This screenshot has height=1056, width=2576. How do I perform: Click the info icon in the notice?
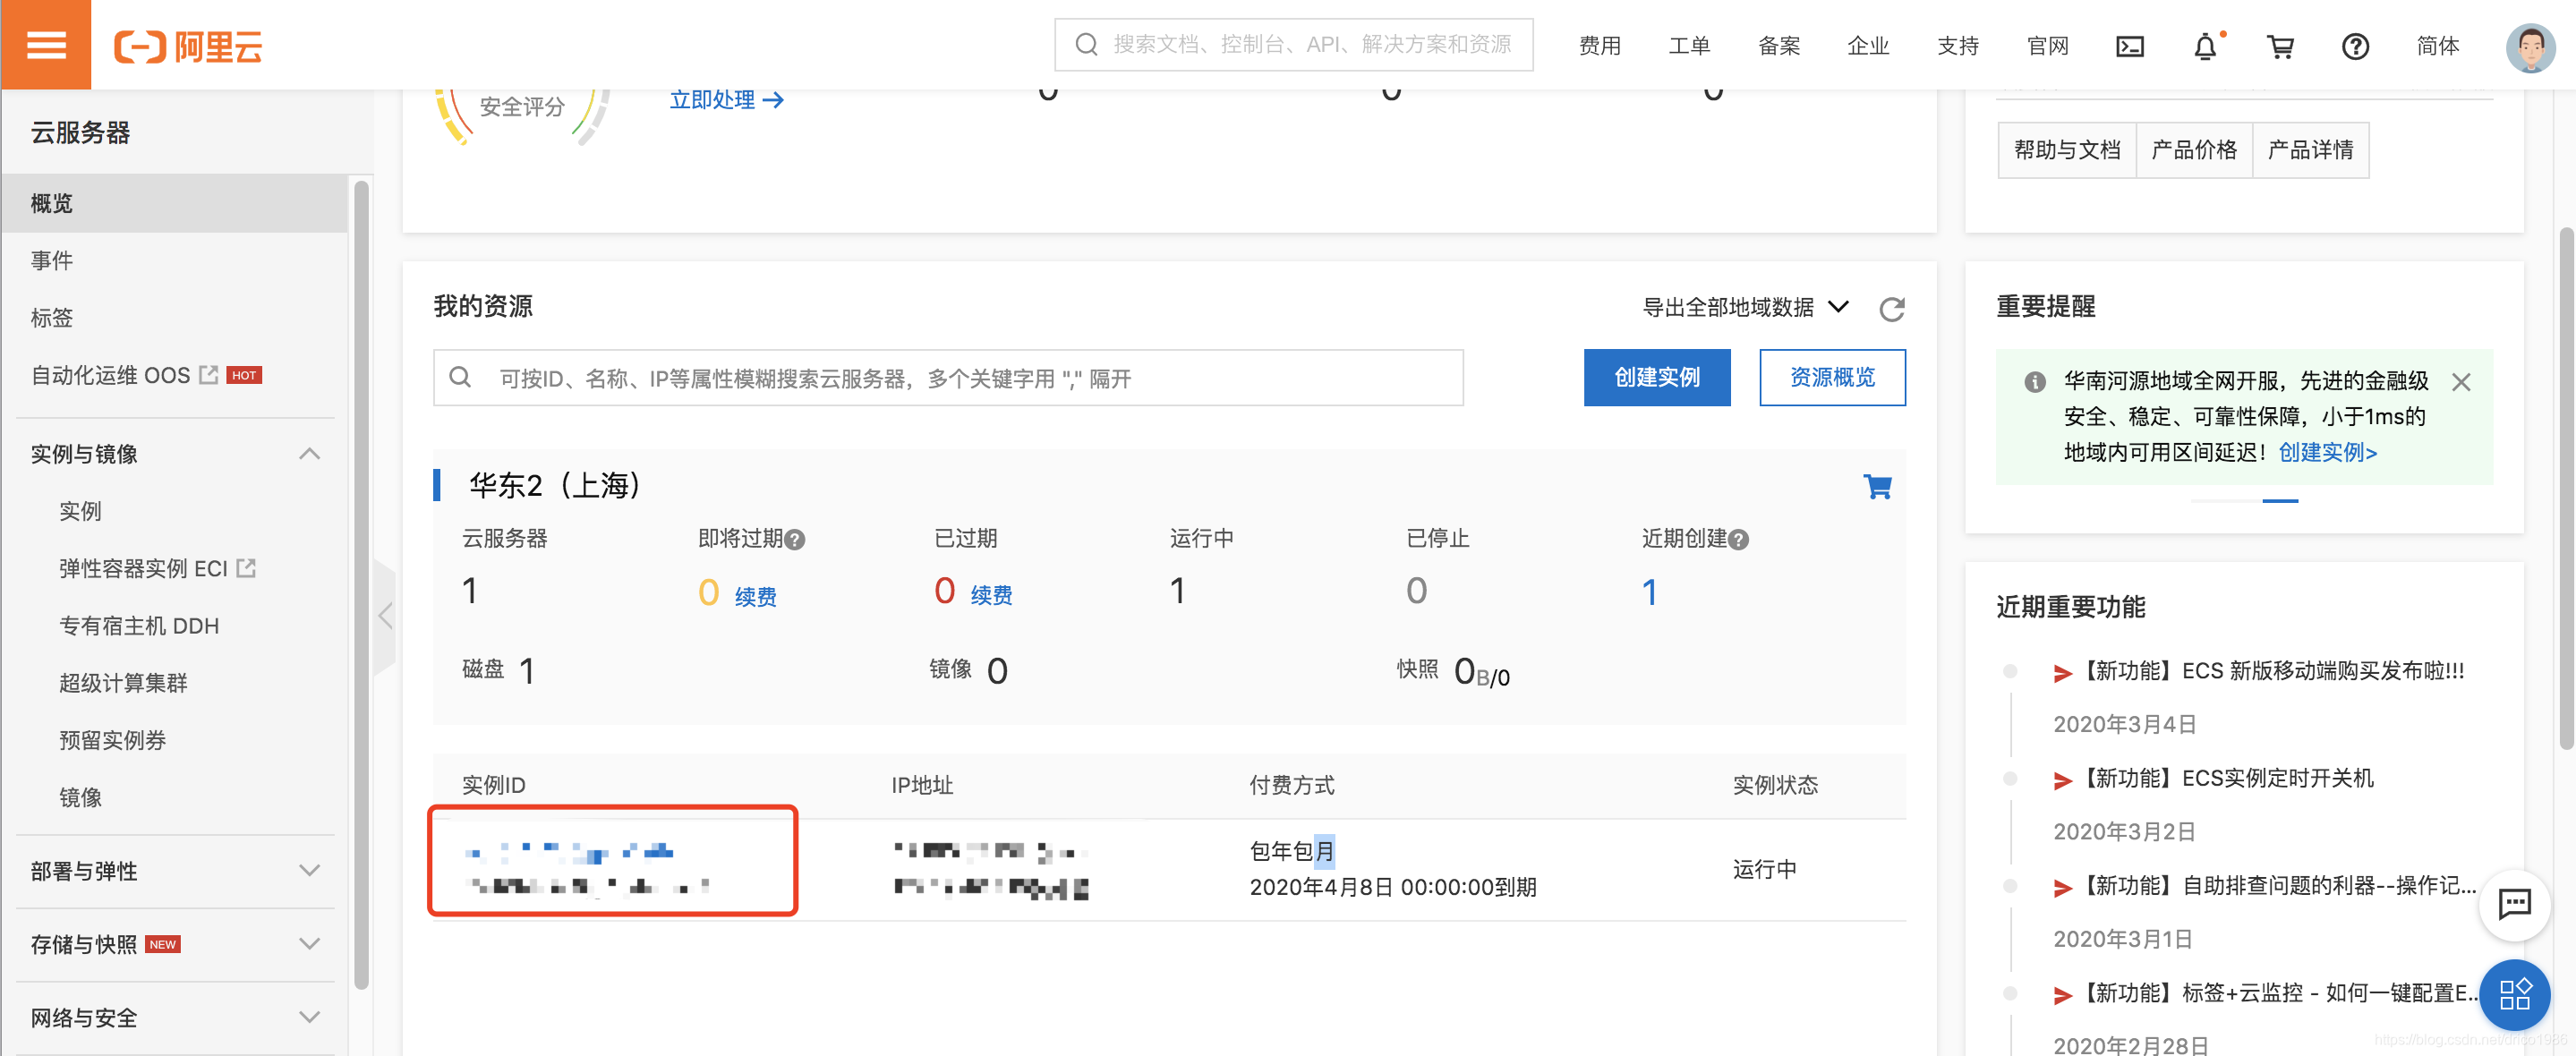tap(2034, 382)
